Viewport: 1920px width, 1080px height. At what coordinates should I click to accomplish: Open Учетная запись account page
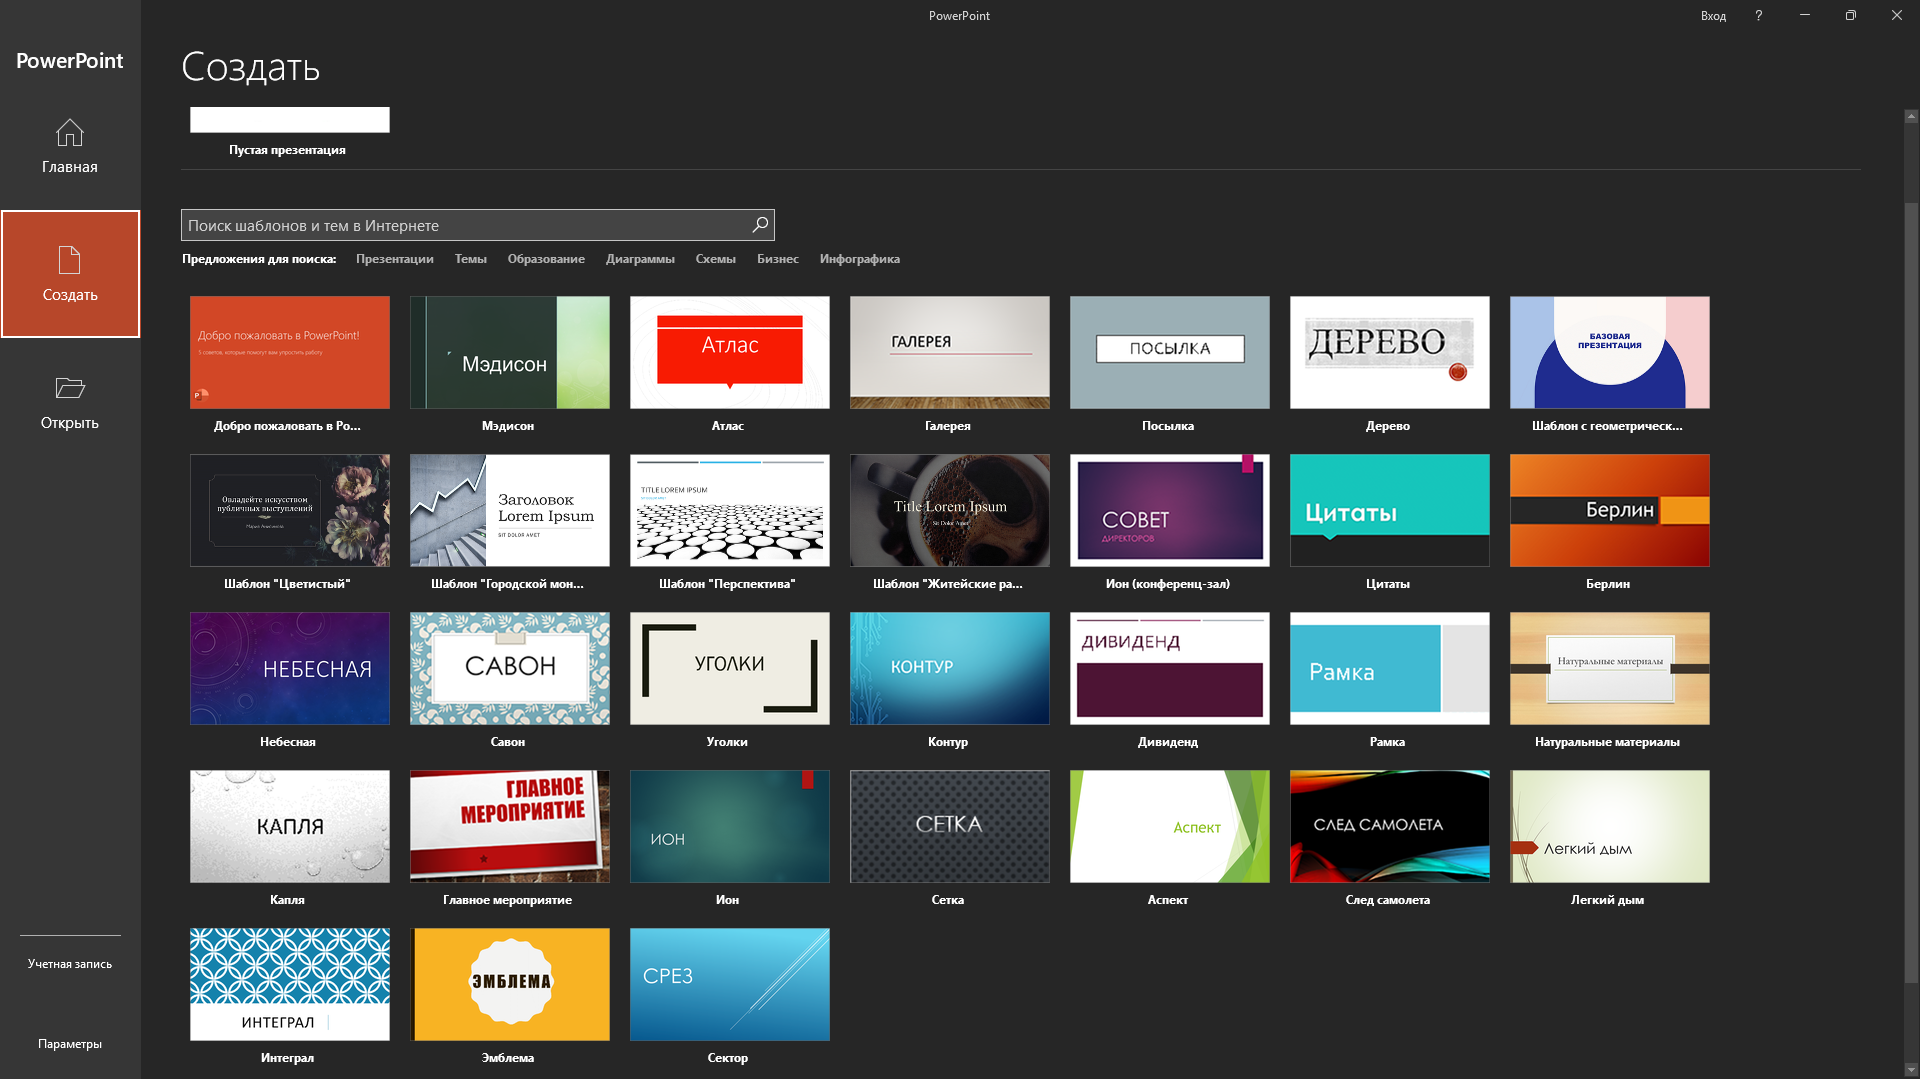coord(69,964)
